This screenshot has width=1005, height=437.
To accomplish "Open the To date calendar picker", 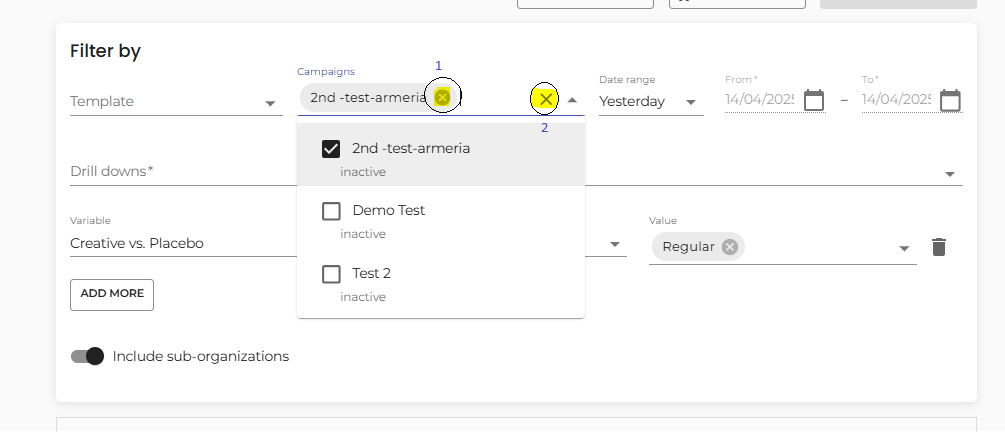I will pos(950,100).
